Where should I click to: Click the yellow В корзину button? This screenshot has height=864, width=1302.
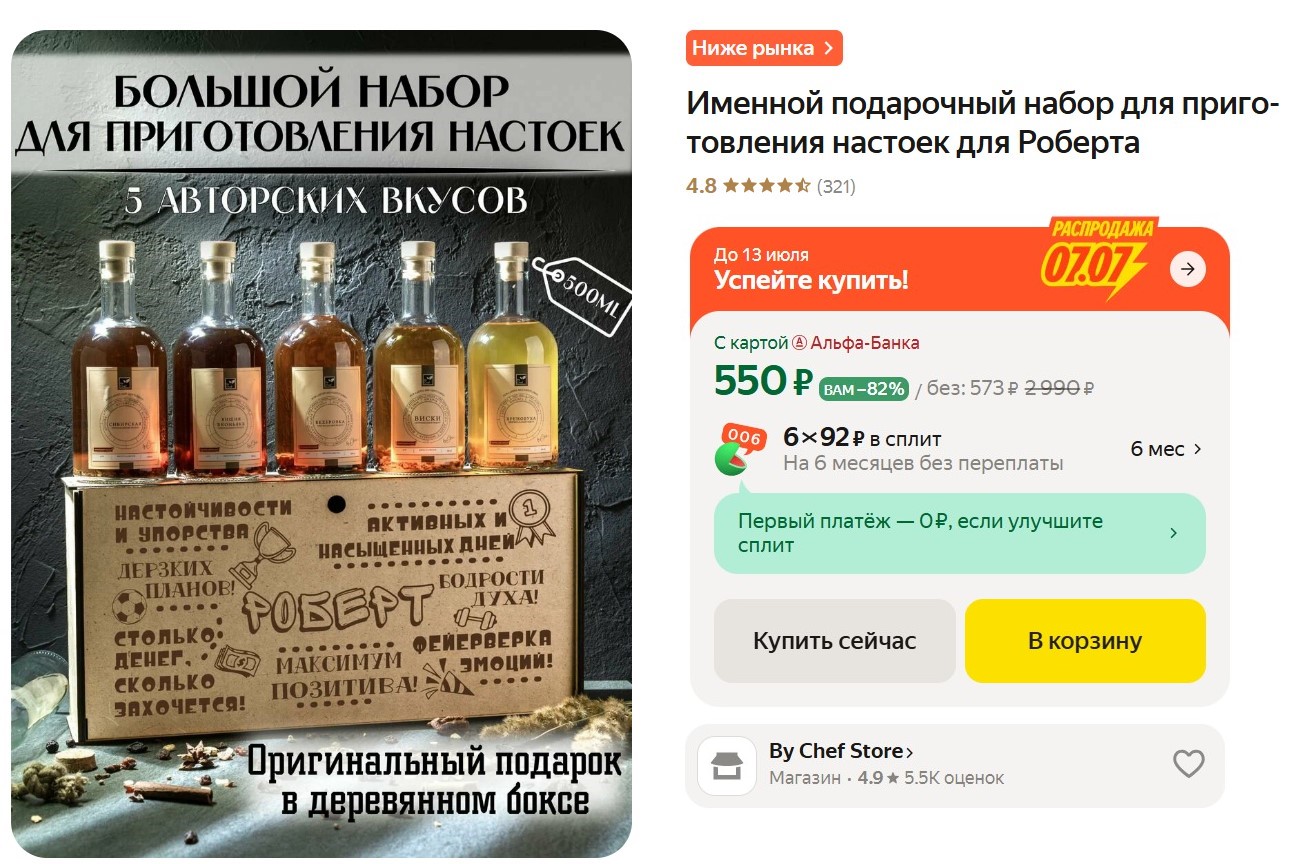click(1085, 641)
